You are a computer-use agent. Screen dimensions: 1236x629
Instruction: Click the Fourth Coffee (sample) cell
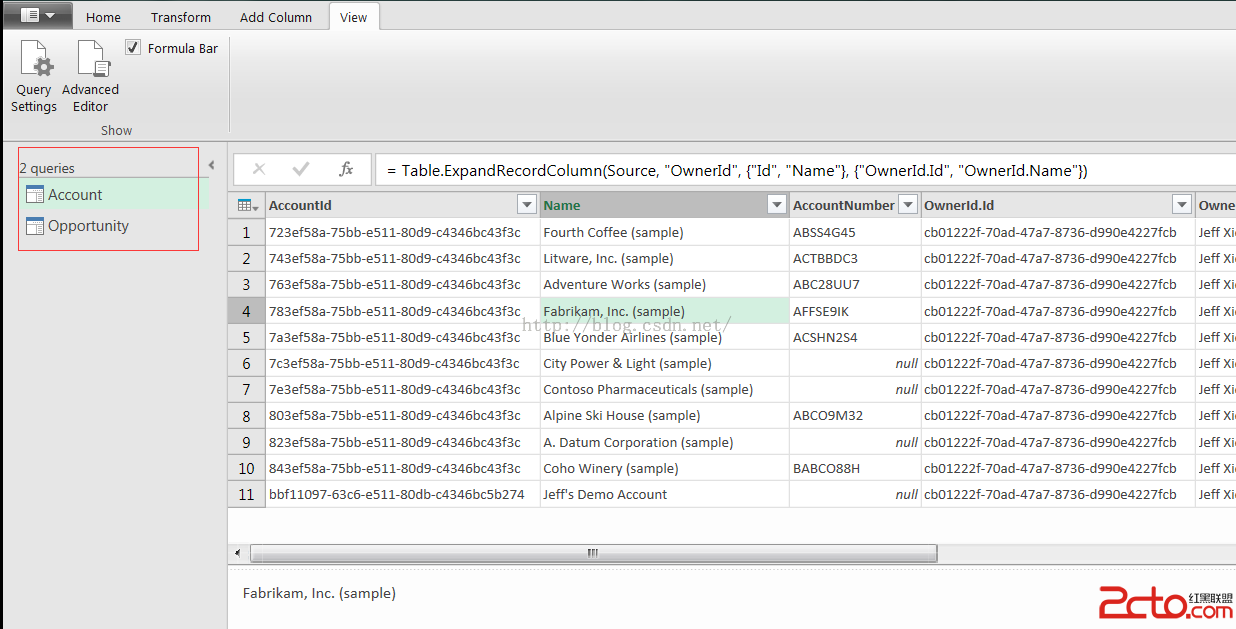[x=665, y=232]
